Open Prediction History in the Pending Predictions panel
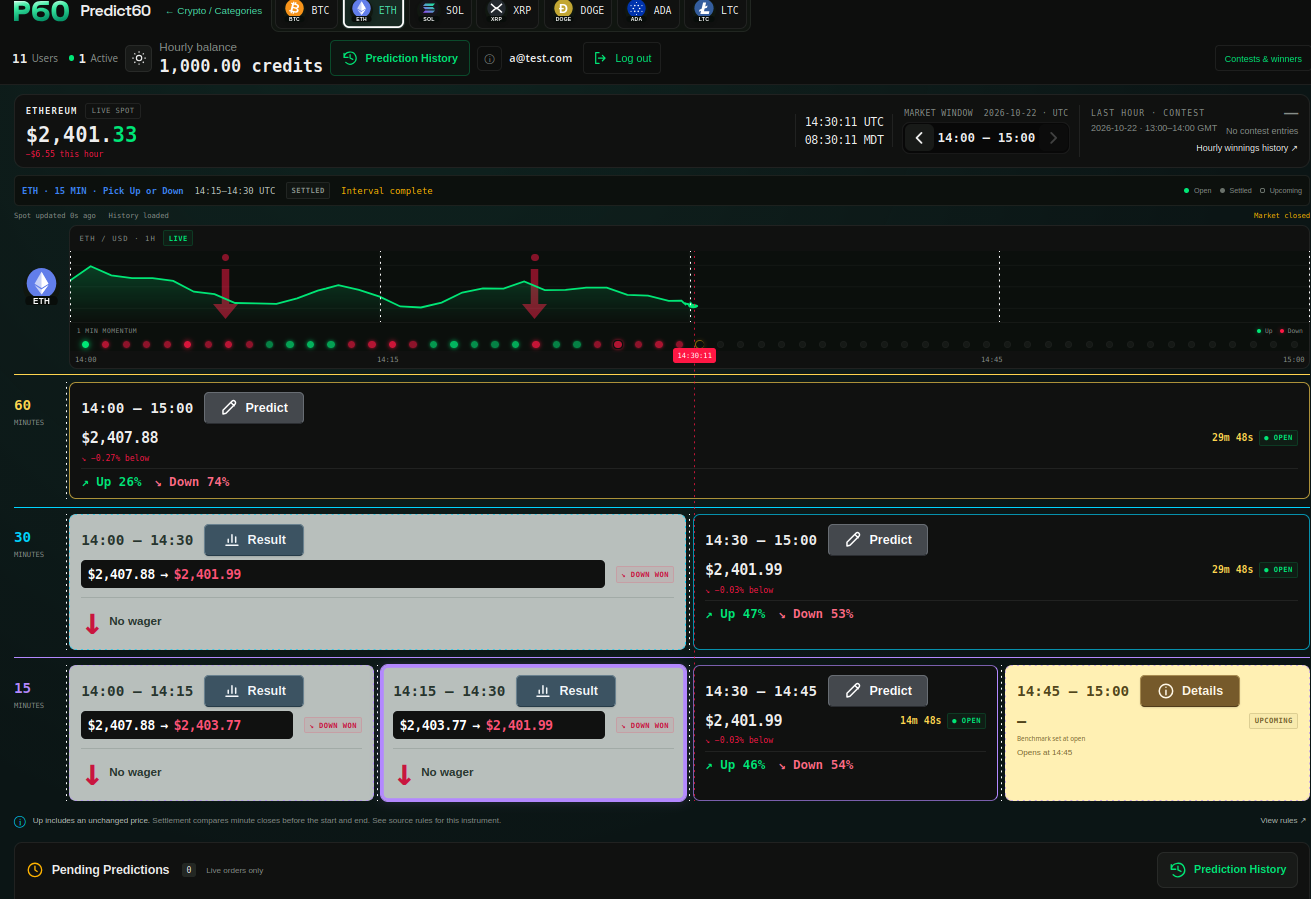1311x899 pixels. pos(1228,870)
